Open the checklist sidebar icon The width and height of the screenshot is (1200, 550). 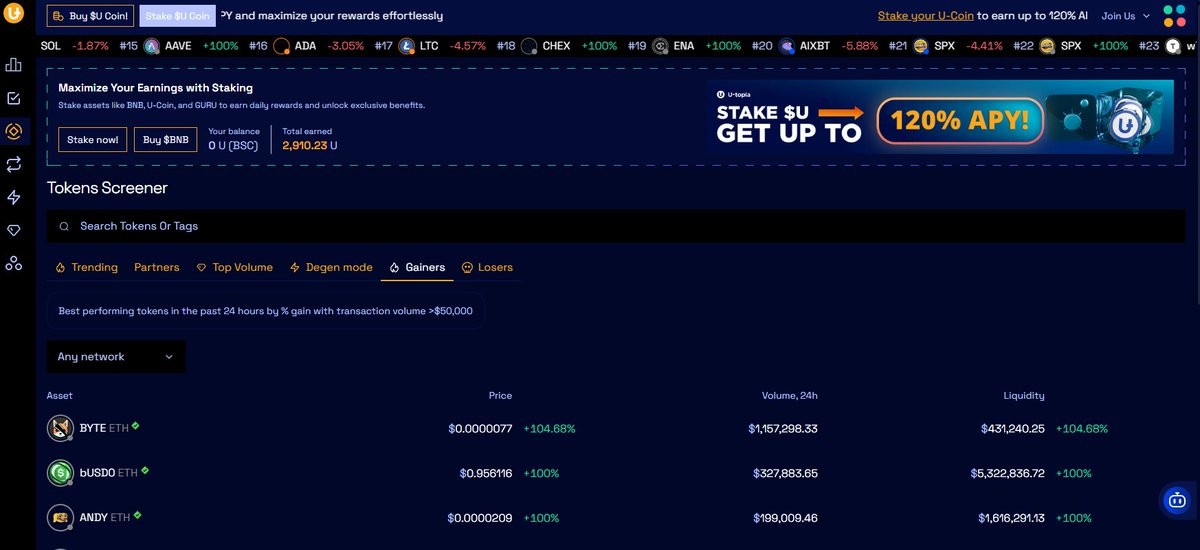pos(14,98)
